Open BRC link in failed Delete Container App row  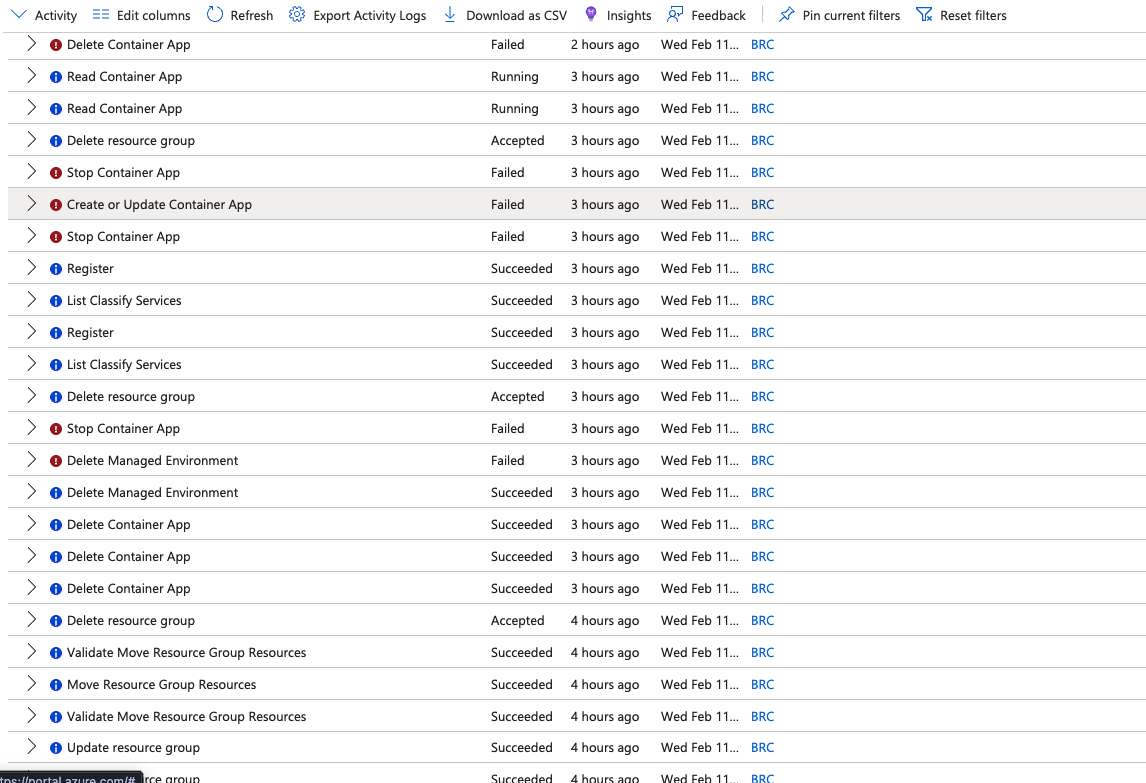tap(762, 45)
